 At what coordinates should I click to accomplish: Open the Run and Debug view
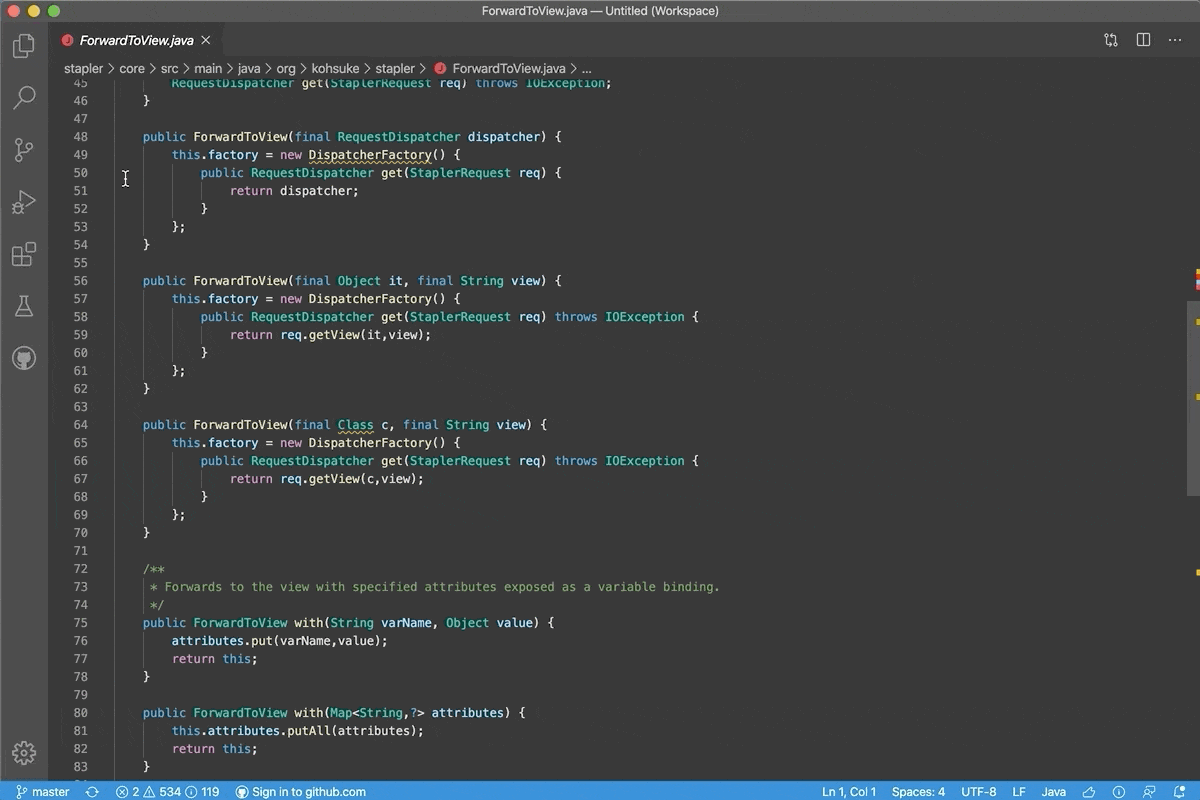coord(24,202)
